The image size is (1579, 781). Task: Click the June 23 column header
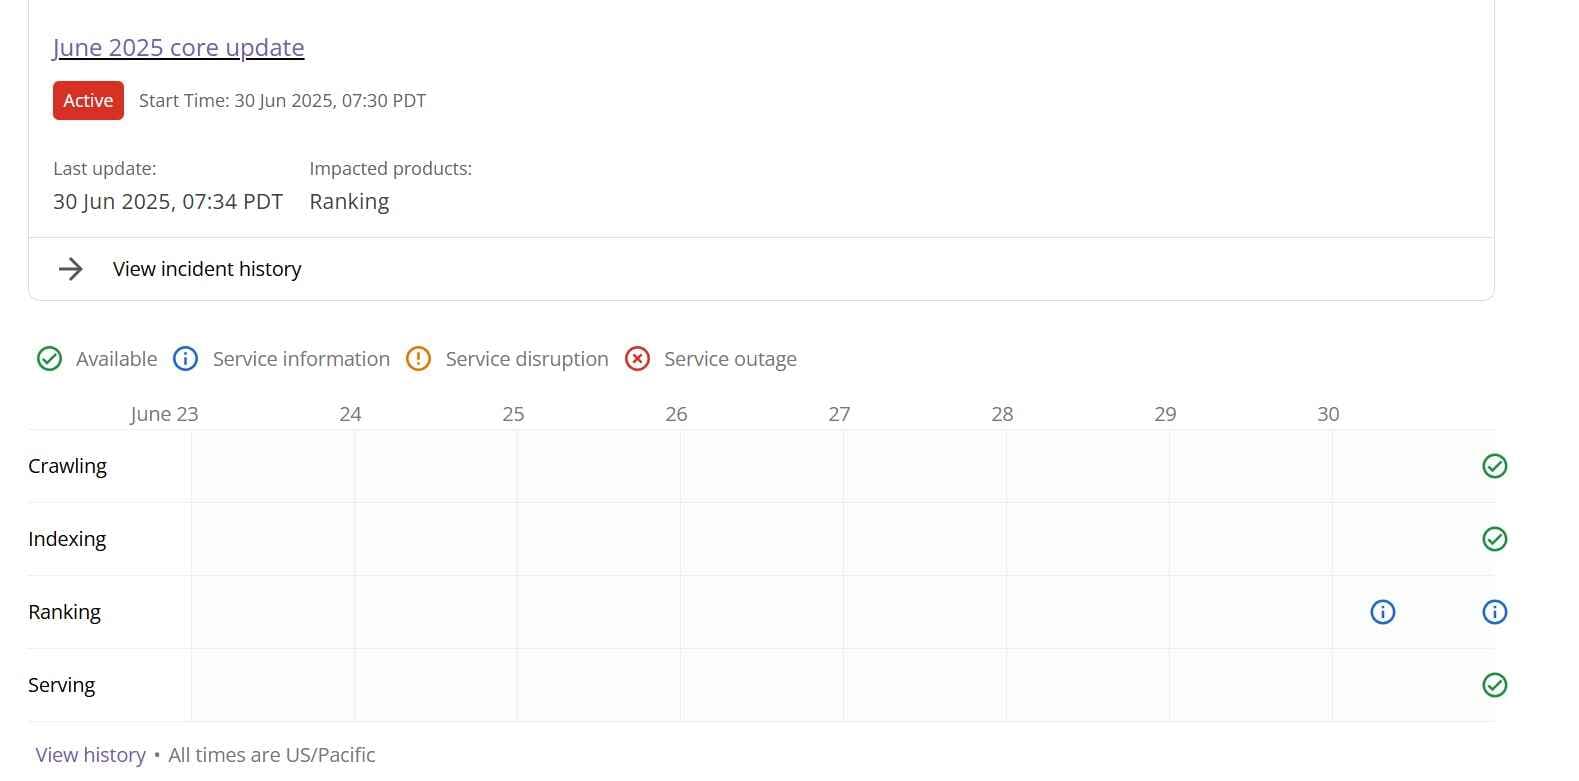(x=164, y=413)
